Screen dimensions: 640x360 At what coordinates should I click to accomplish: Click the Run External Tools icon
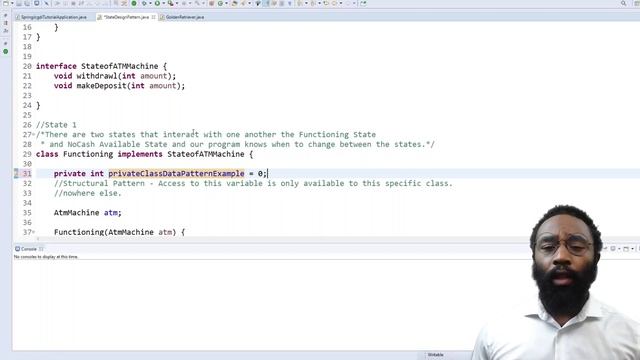coord(171,3)
